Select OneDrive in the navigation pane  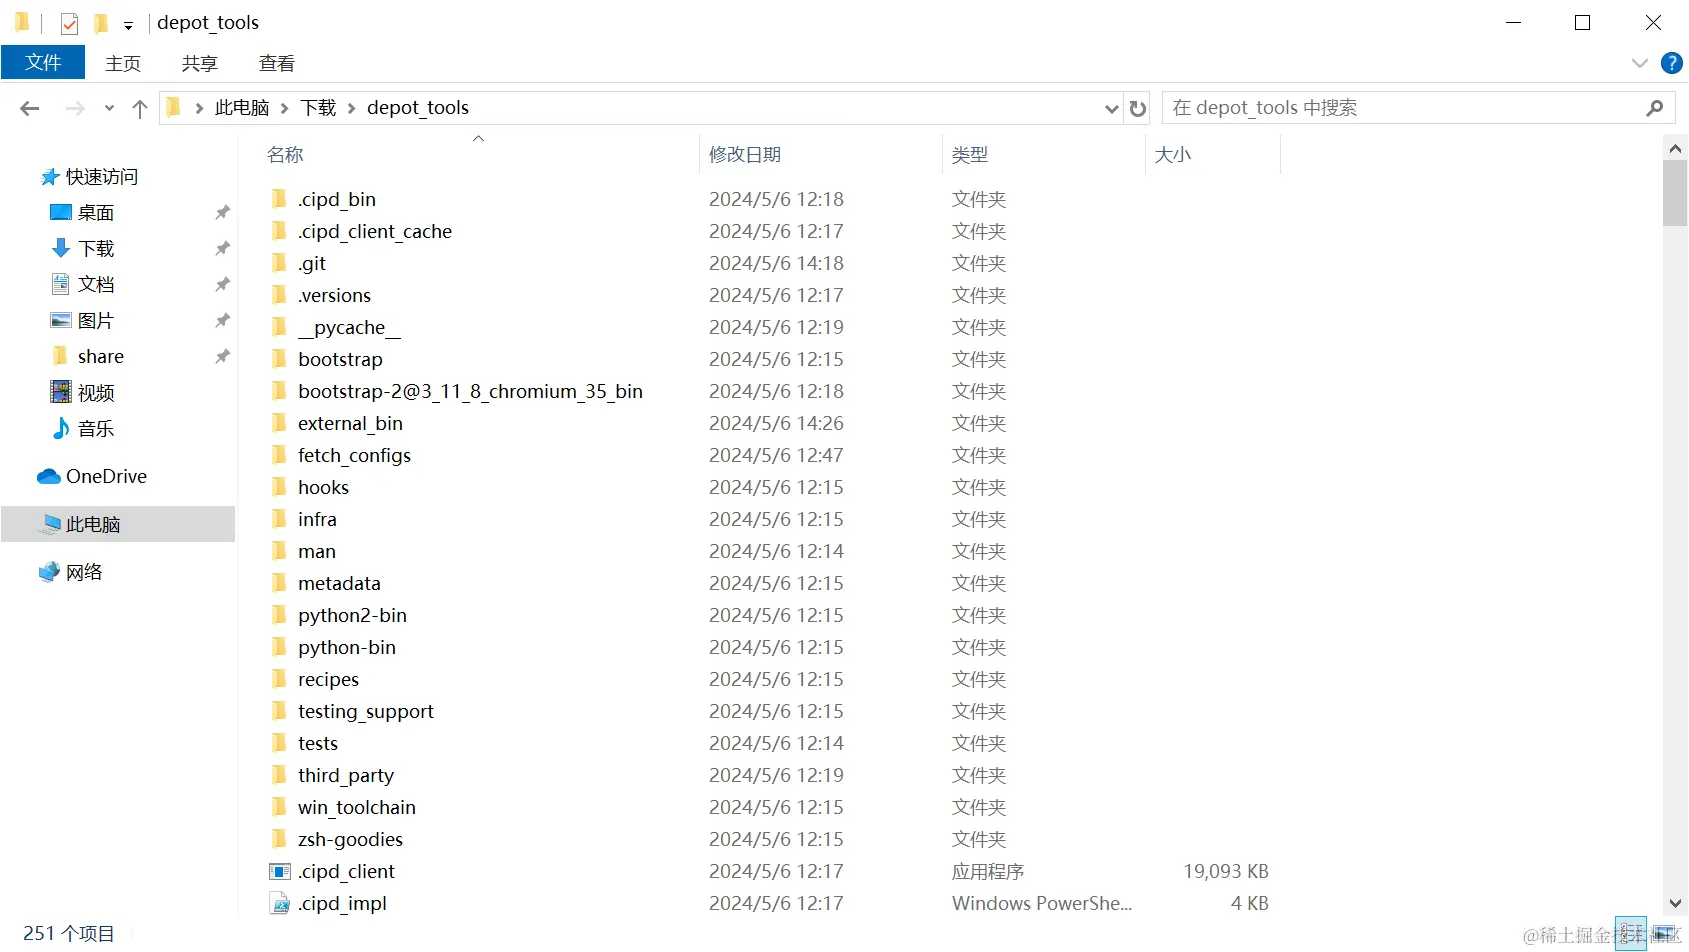pos(106,477)
